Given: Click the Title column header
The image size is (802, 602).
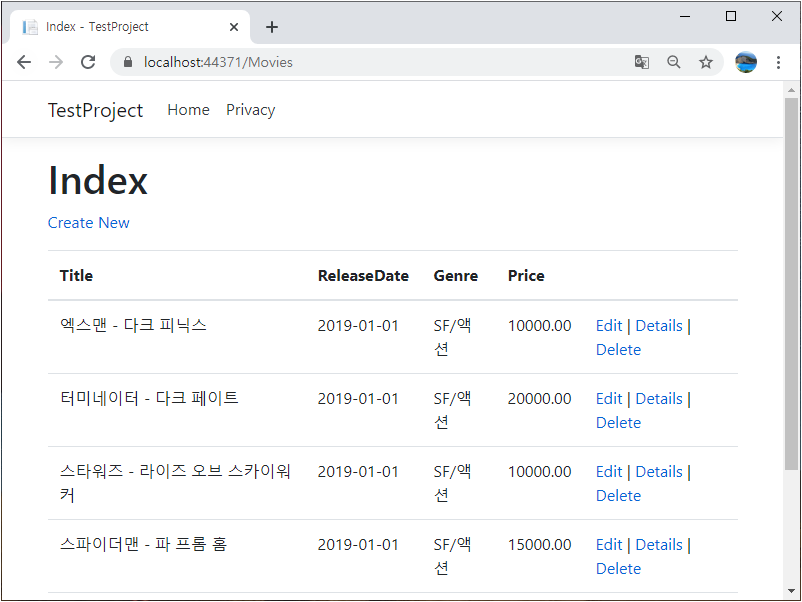Looking at the screenshot, I should [x=76, y=276].
